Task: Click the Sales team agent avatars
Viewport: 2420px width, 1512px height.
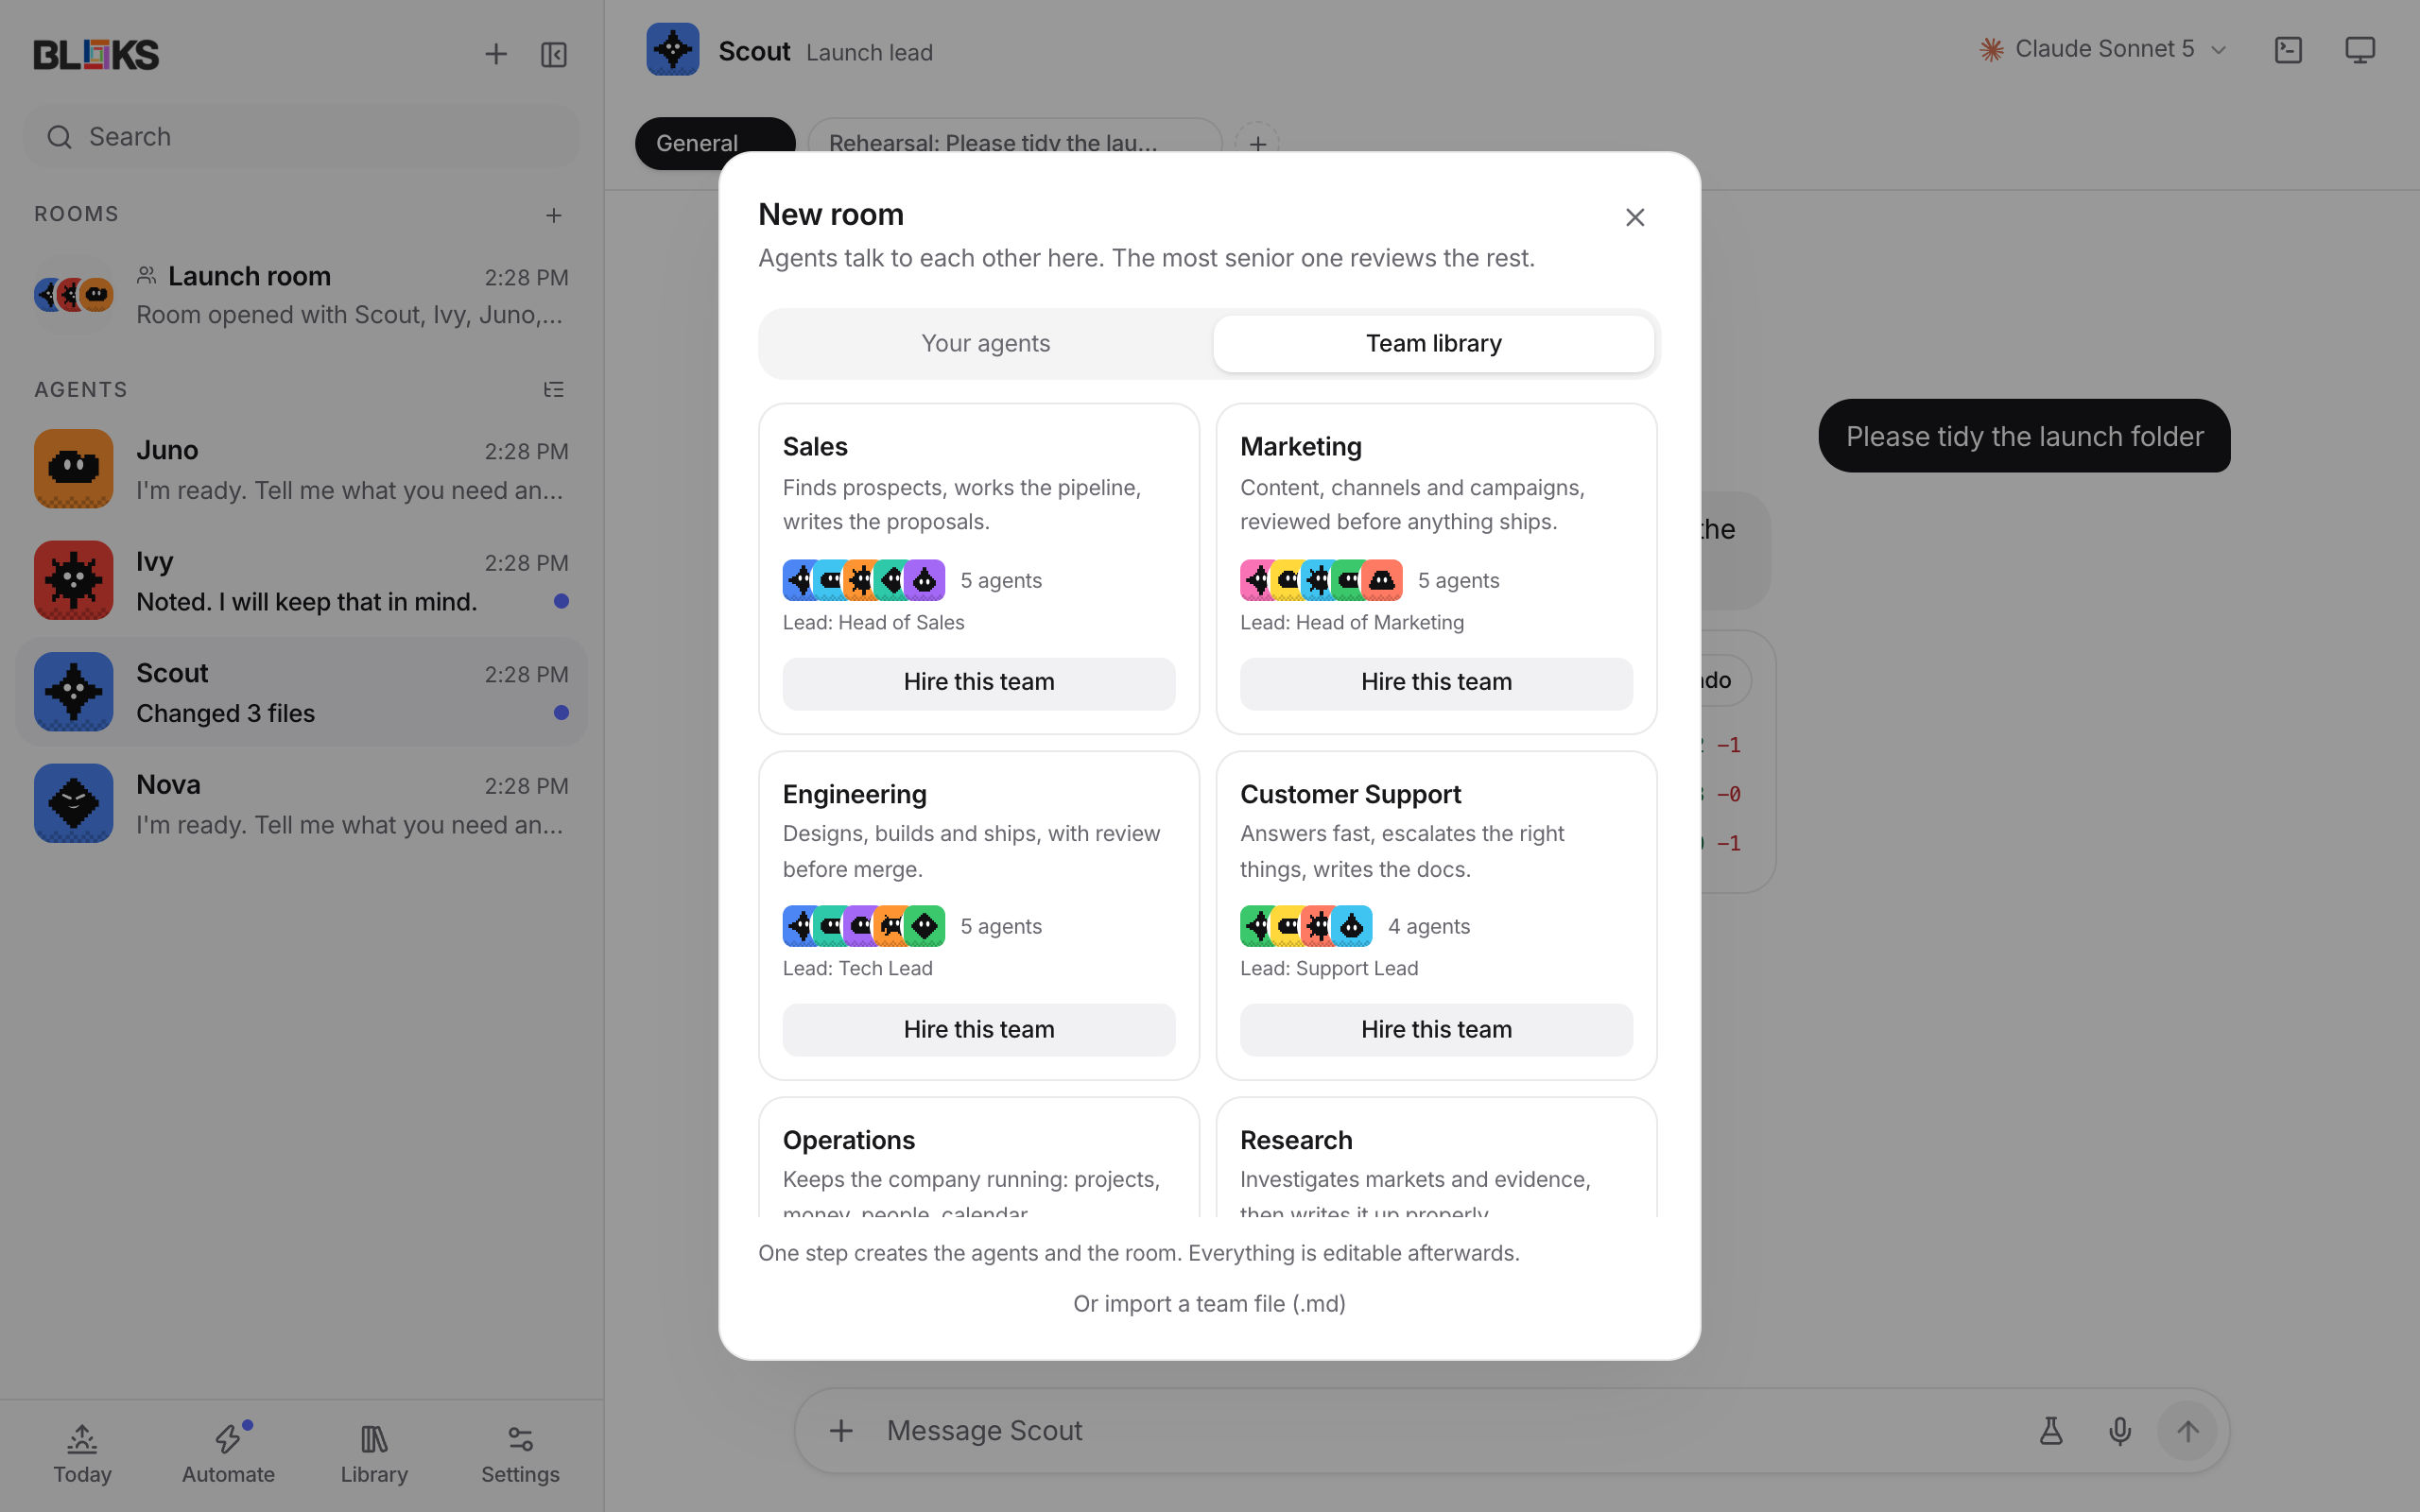Action: pyautogui.click(x=864, y=580)
